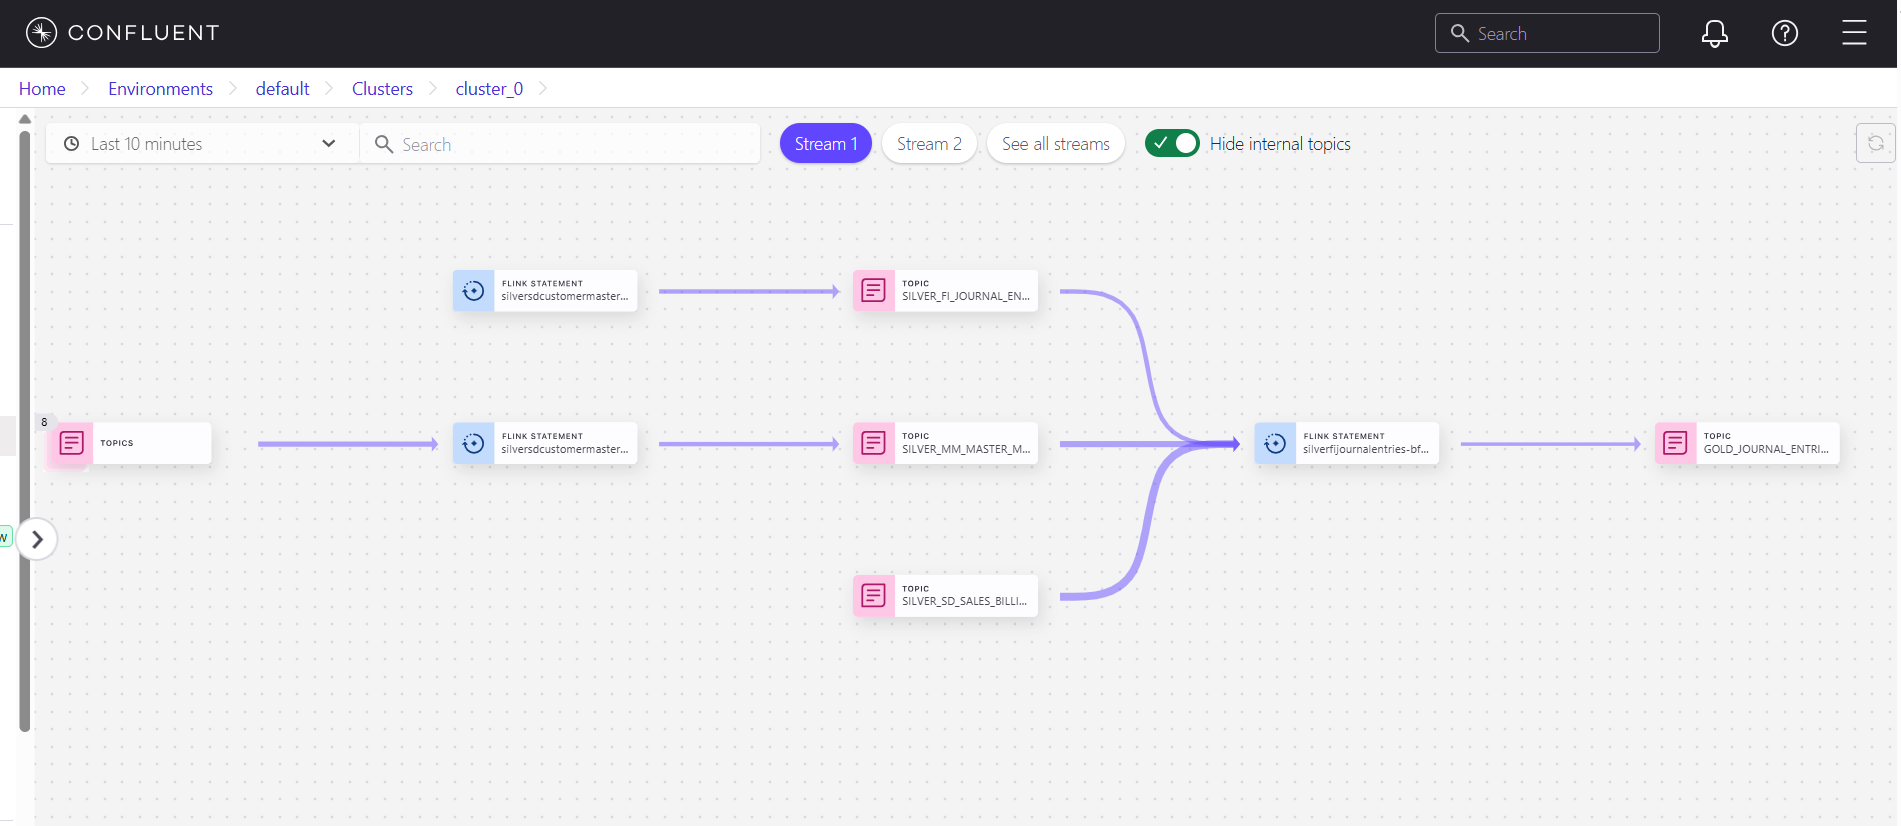Click the SILVER_FI_JOURNAL_EN topic node icon
This screenshot has height=826, width=1901.
[873, 291]
